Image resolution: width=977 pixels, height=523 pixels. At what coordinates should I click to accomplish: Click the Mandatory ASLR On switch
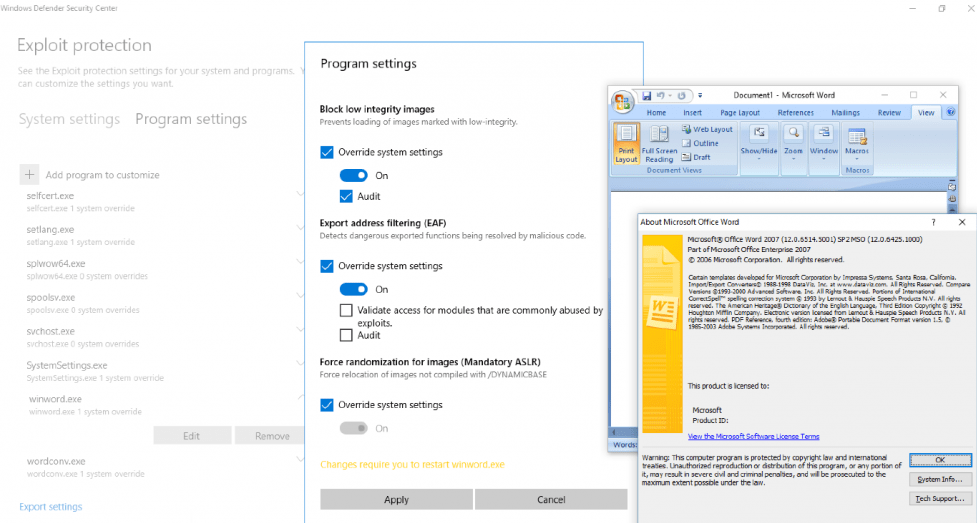coord(353,428)
